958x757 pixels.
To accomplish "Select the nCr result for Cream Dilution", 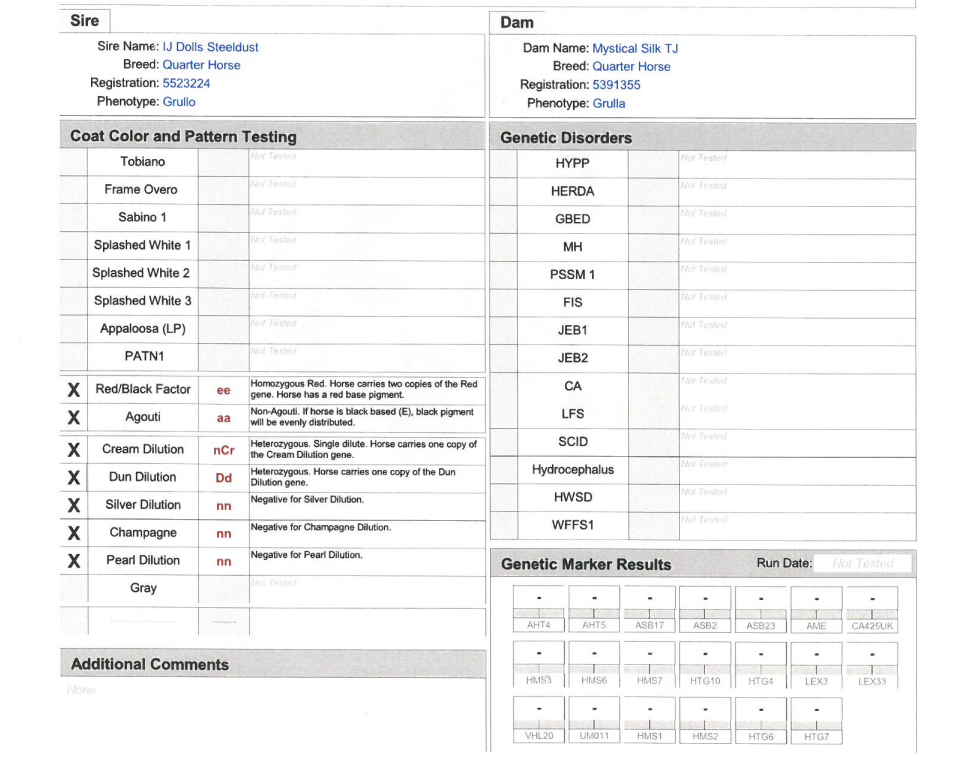I will pos(224,451).
